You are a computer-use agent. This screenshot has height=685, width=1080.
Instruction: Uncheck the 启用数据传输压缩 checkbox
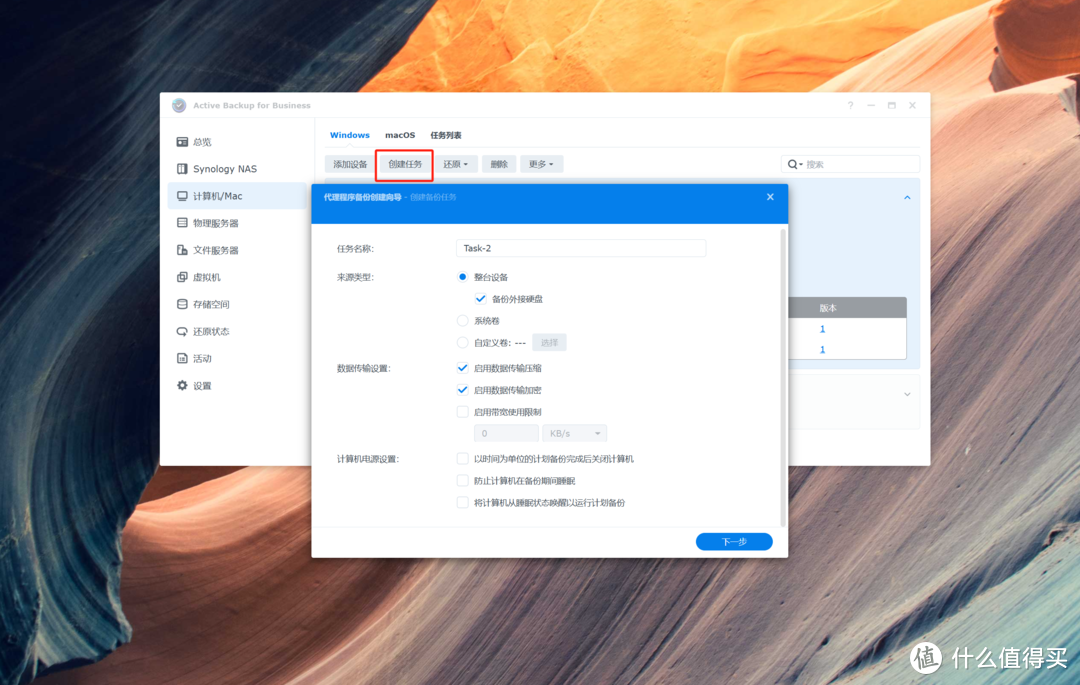click(462, 368)
